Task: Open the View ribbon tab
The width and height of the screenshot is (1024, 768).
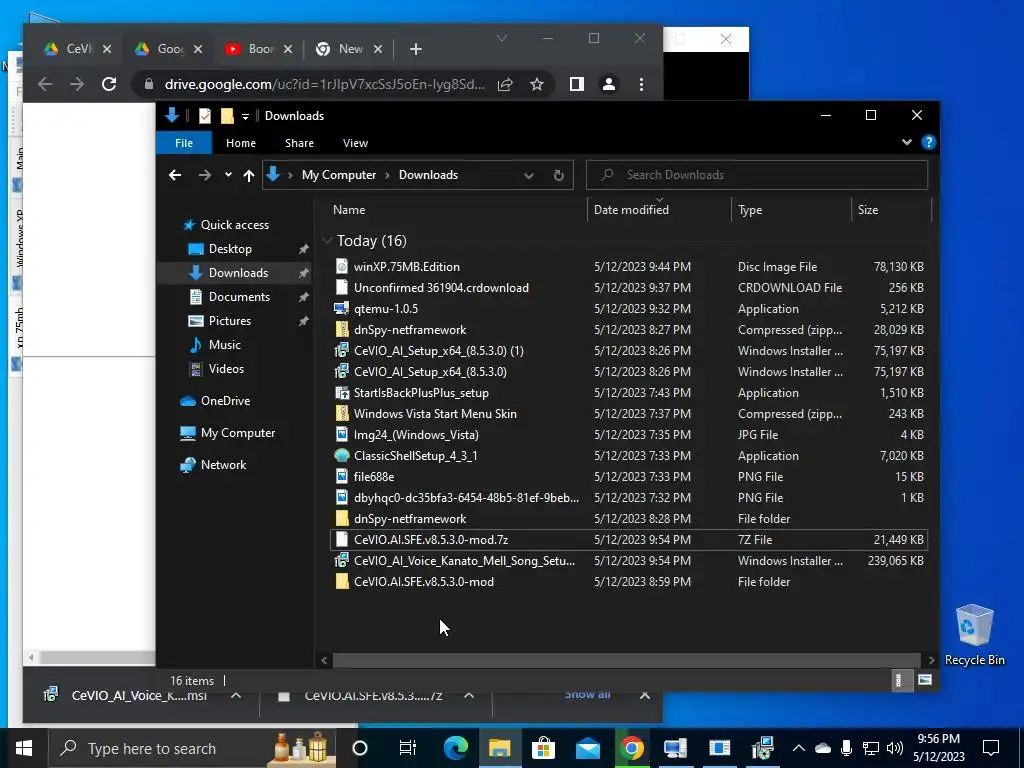Action: [355, 143]
